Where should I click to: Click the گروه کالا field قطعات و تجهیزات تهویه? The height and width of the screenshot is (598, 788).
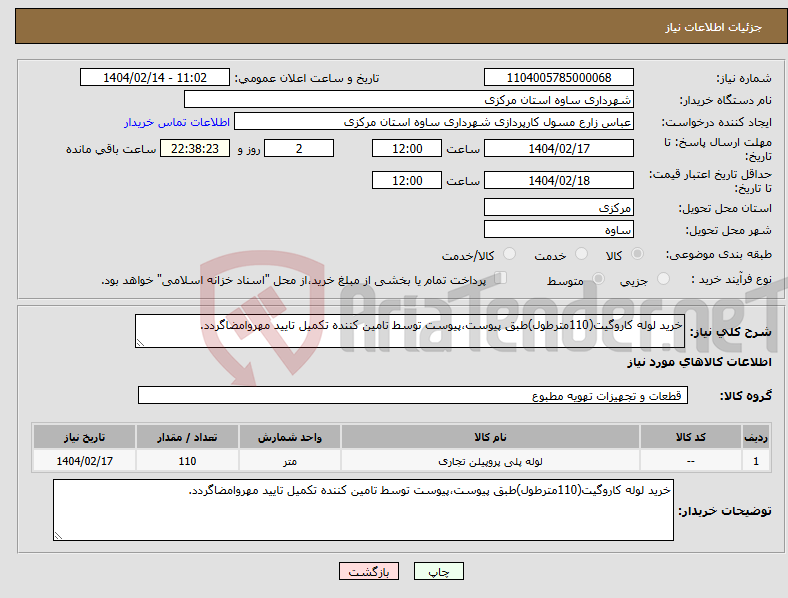[413, 395]
